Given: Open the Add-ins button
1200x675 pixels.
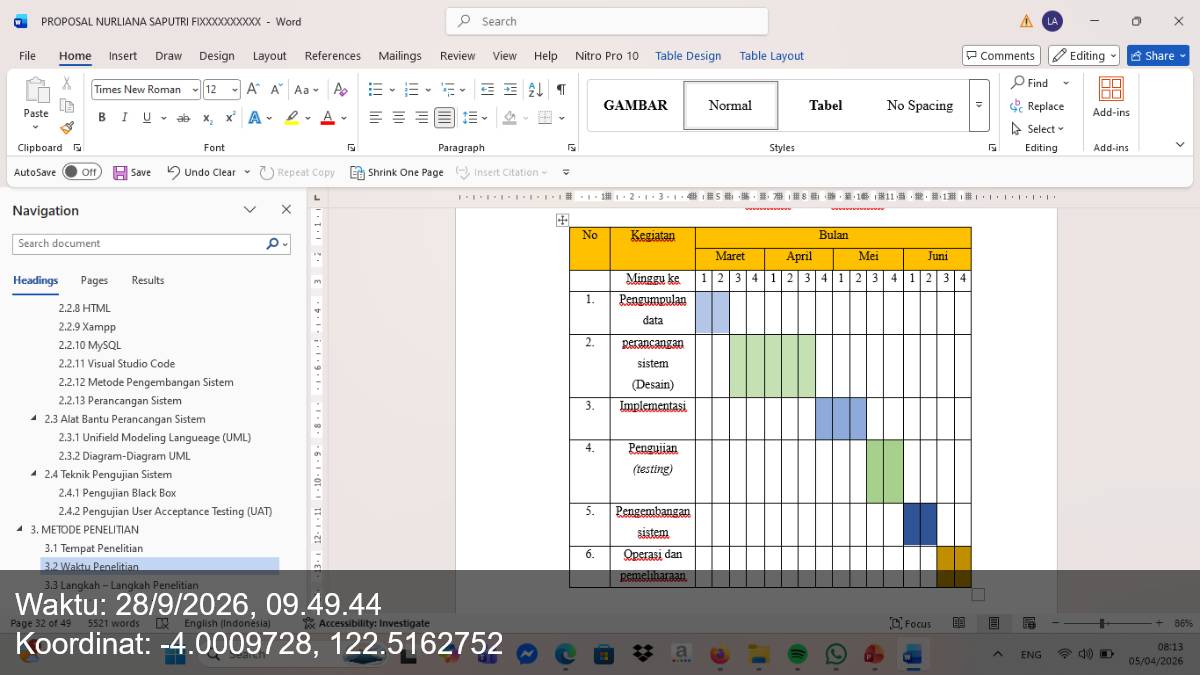Looking at the screenshot, I should click(x=1111, y=98).
